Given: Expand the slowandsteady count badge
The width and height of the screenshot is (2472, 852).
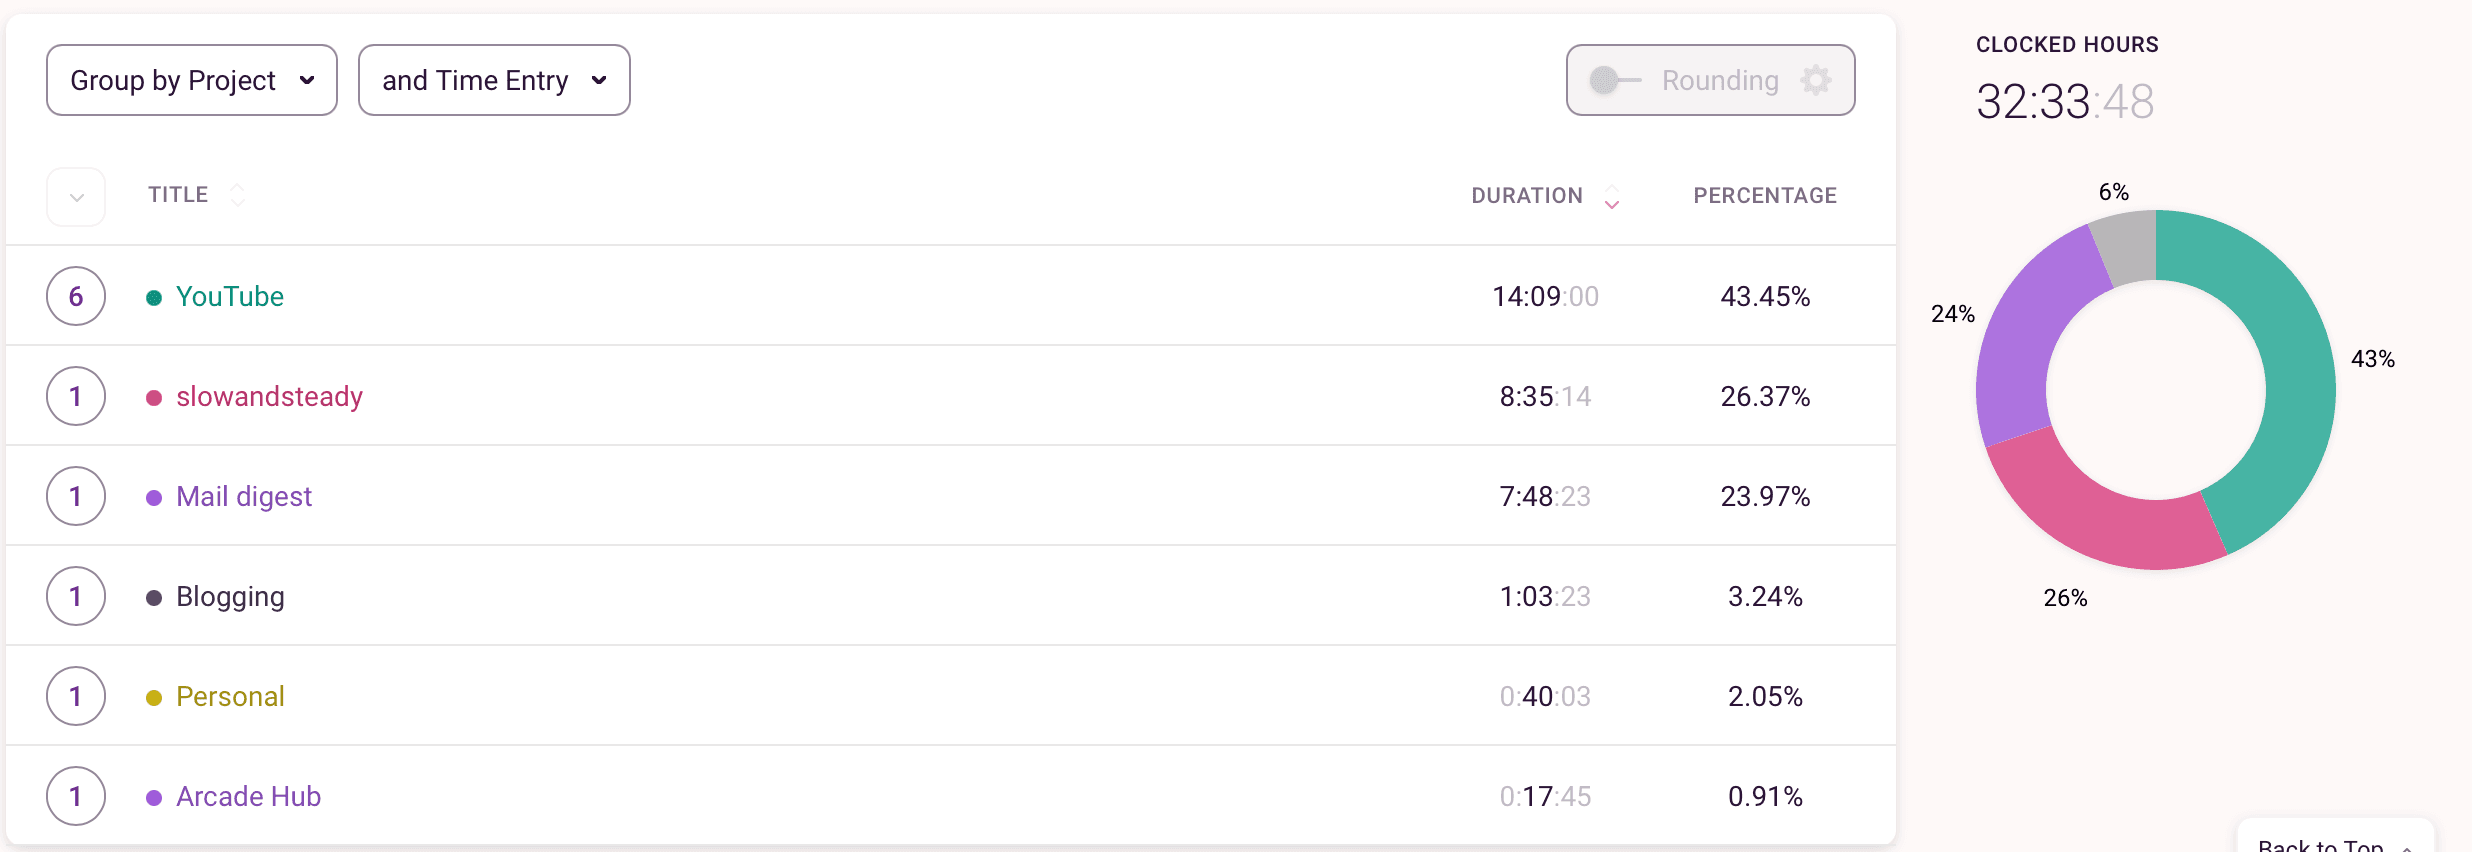Looking at the screenshot, I should click(76, 396).
